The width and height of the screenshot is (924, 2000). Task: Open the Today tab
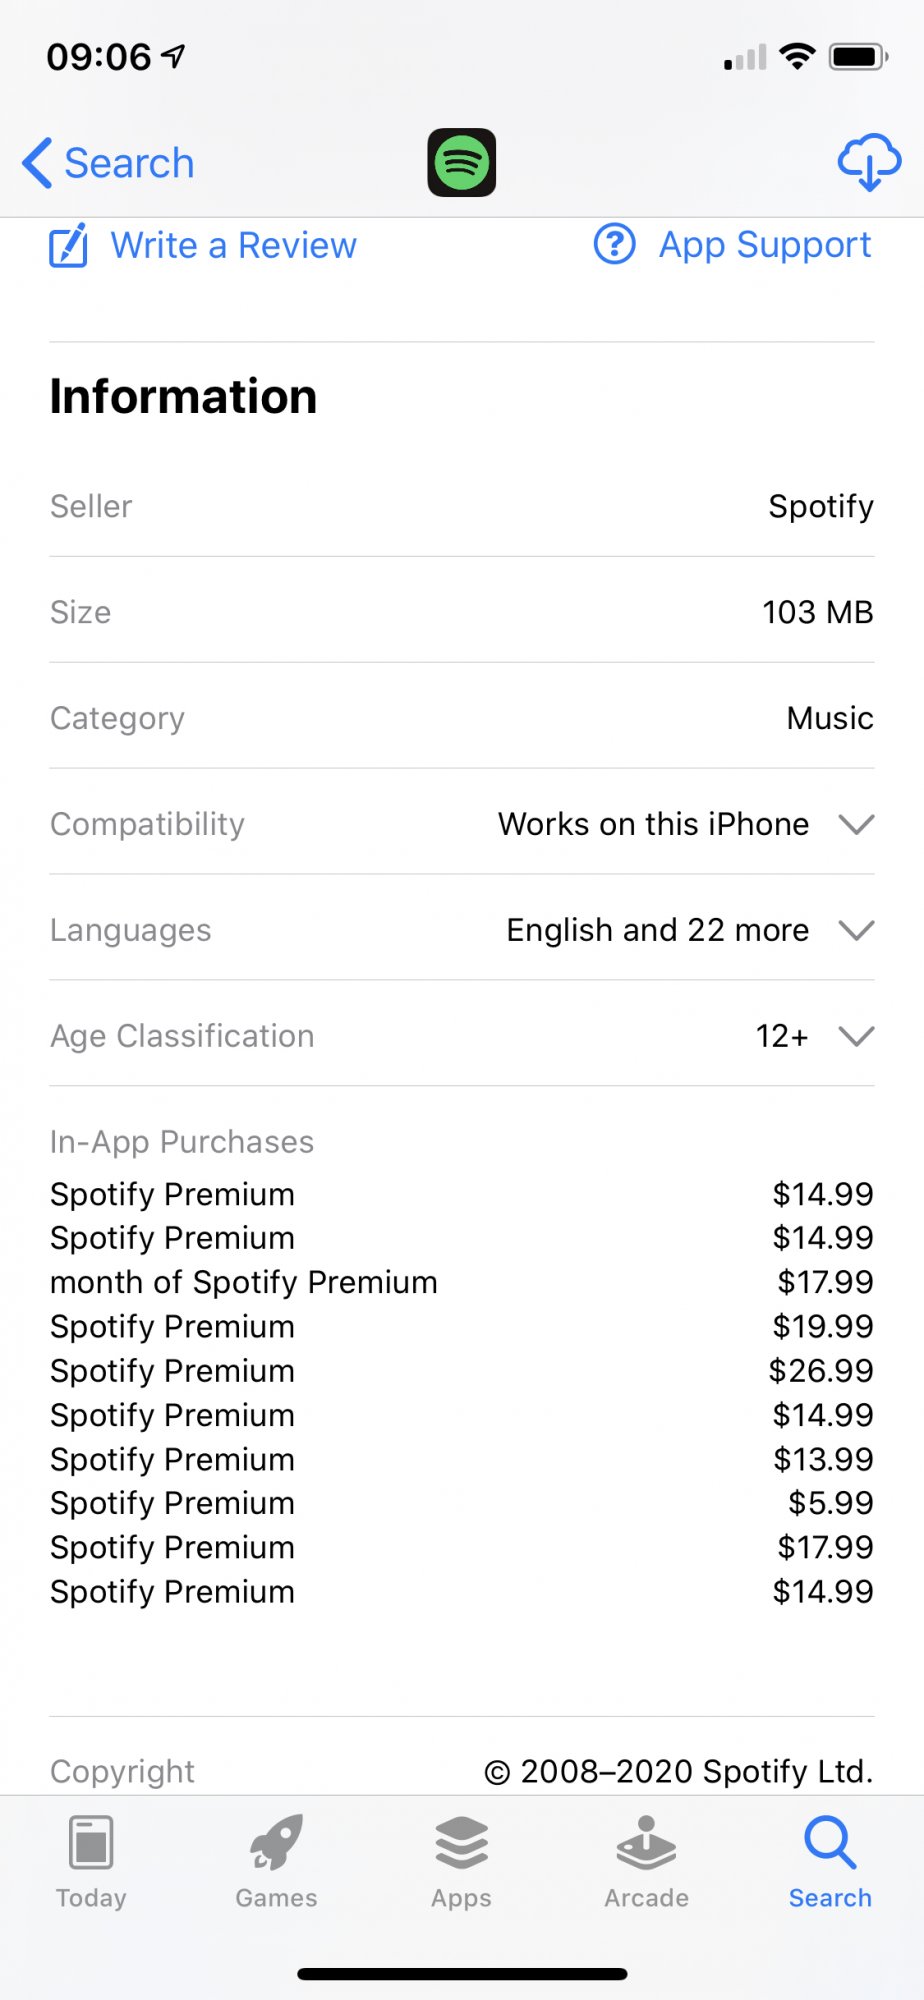pos(91,1860)
